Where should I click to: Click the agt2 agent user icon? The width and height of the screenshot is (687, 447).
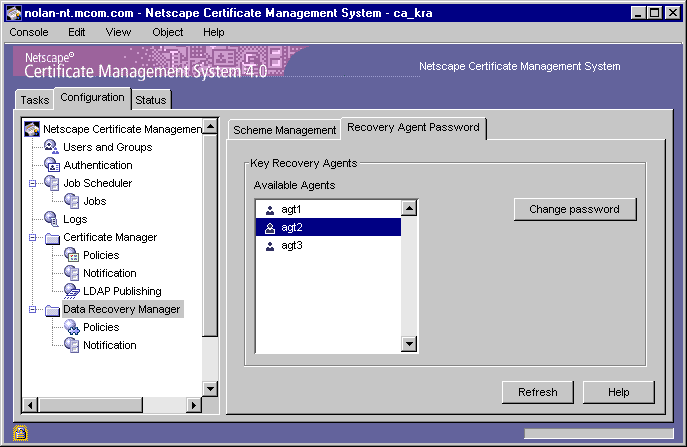pyautogui.click(x=270, y=228)
